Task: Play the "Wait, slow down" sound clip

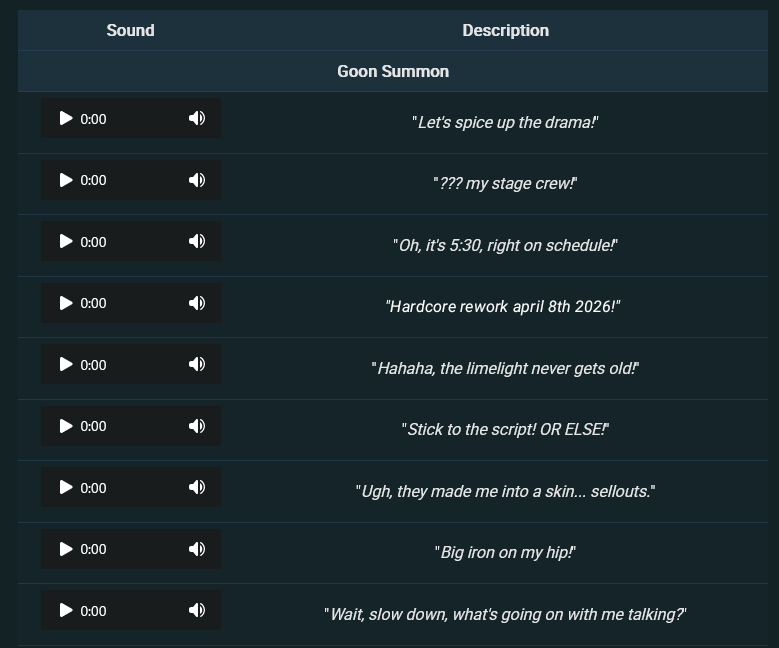Action: [x=66, y=610]
